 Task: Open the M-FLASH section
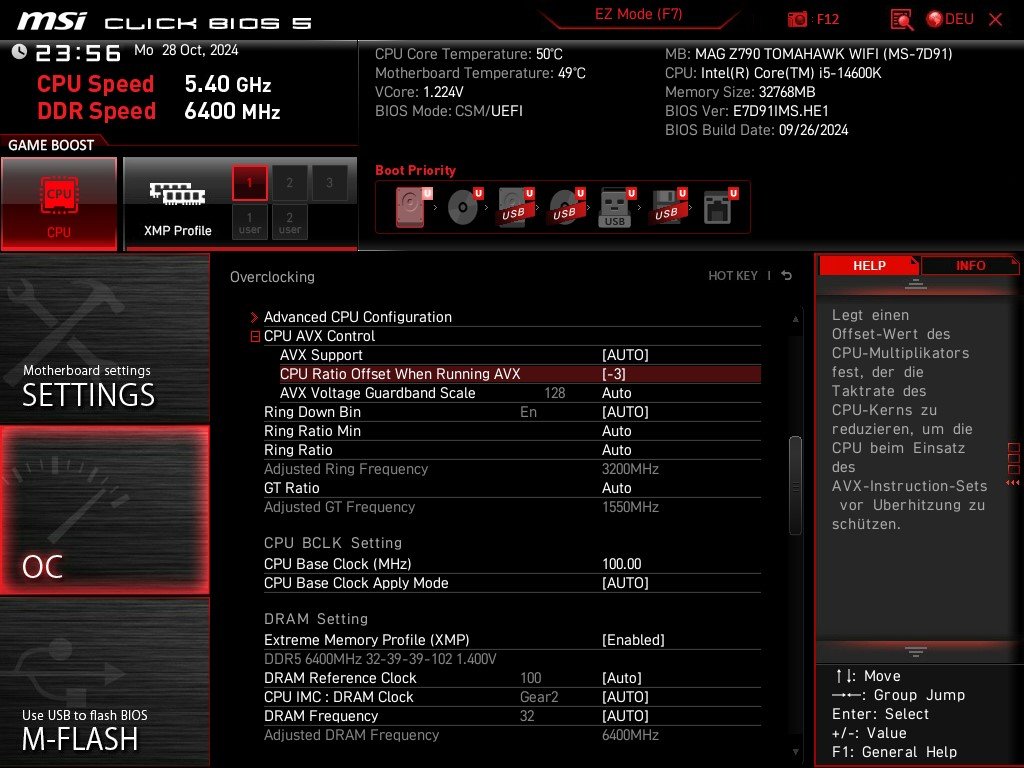[104, 682]
